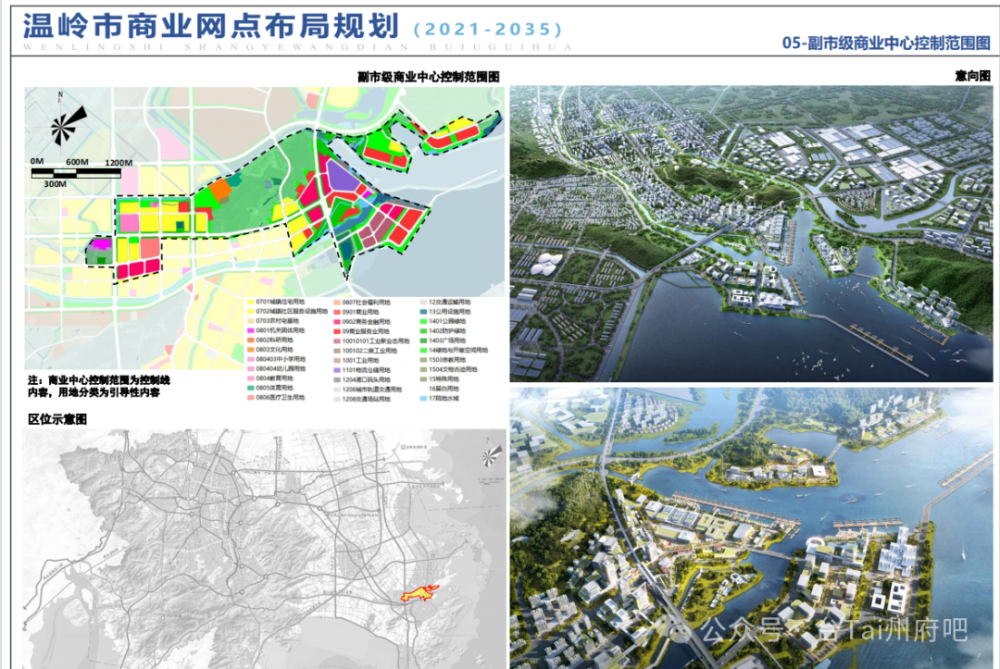Click the green 1401公园绿地 legend swatch
This screenshot has height=669, width=1000.
422,321
